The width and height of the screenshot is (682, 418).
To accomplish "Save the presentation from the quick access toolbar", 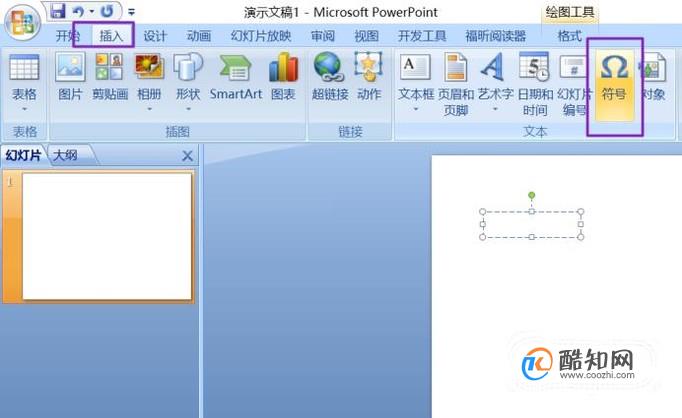I will (x=57, y=10).
